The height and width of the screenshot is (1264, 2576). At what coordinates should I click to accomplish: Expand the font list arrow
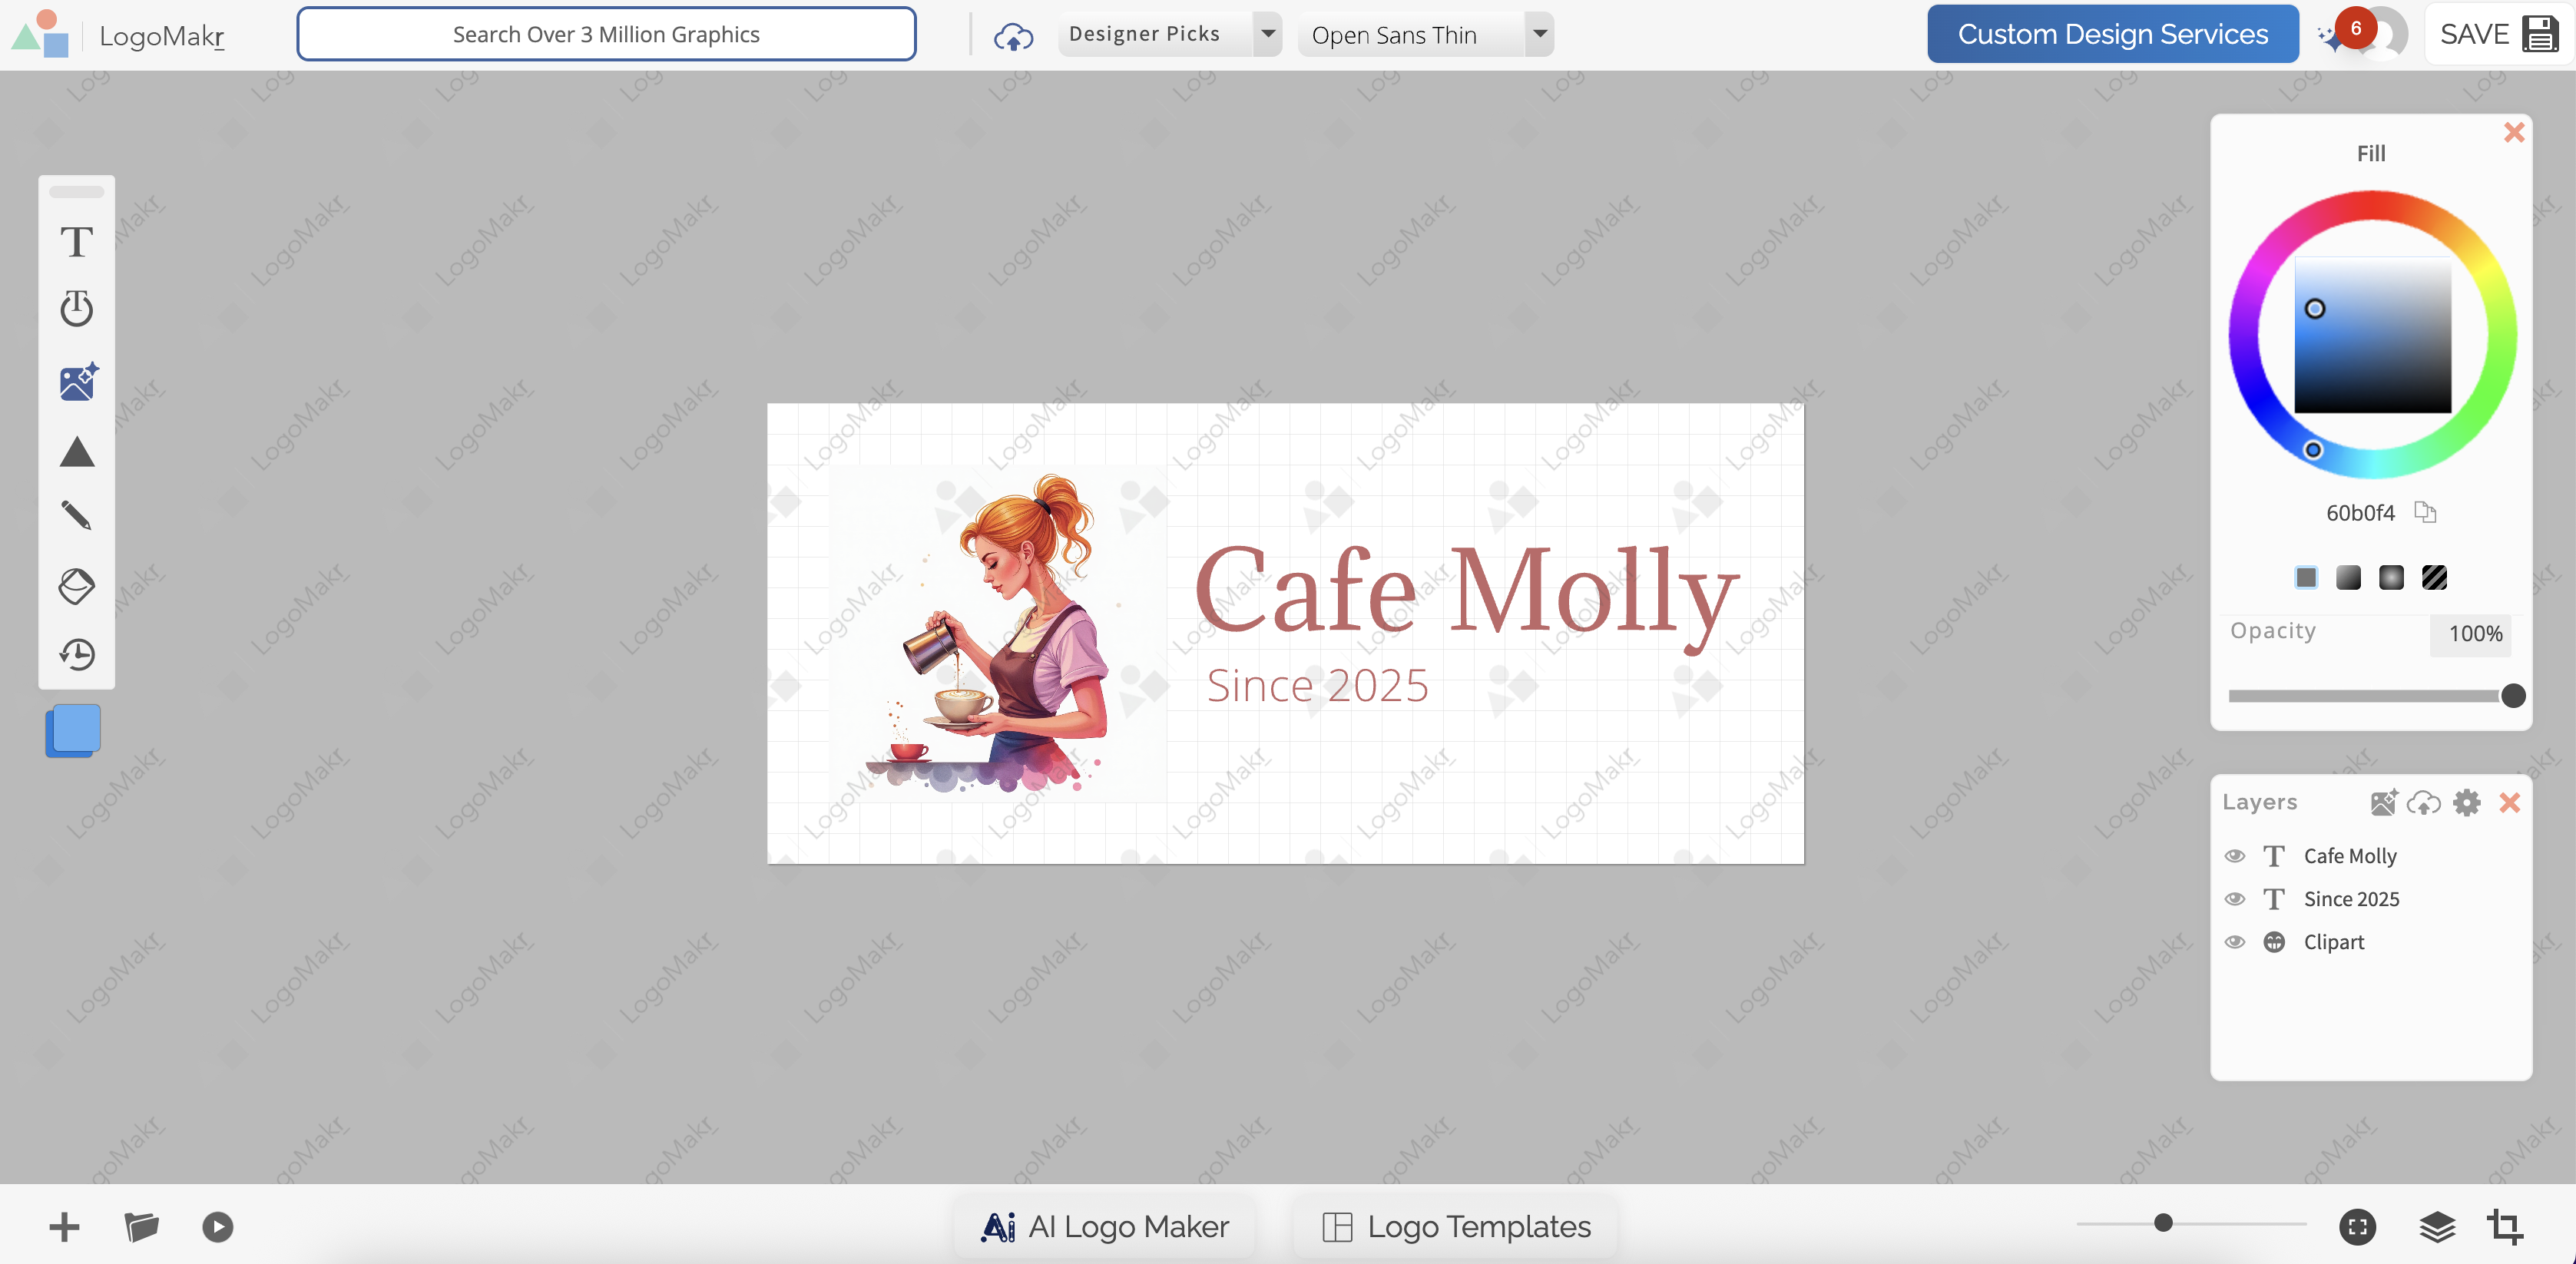1540,34
